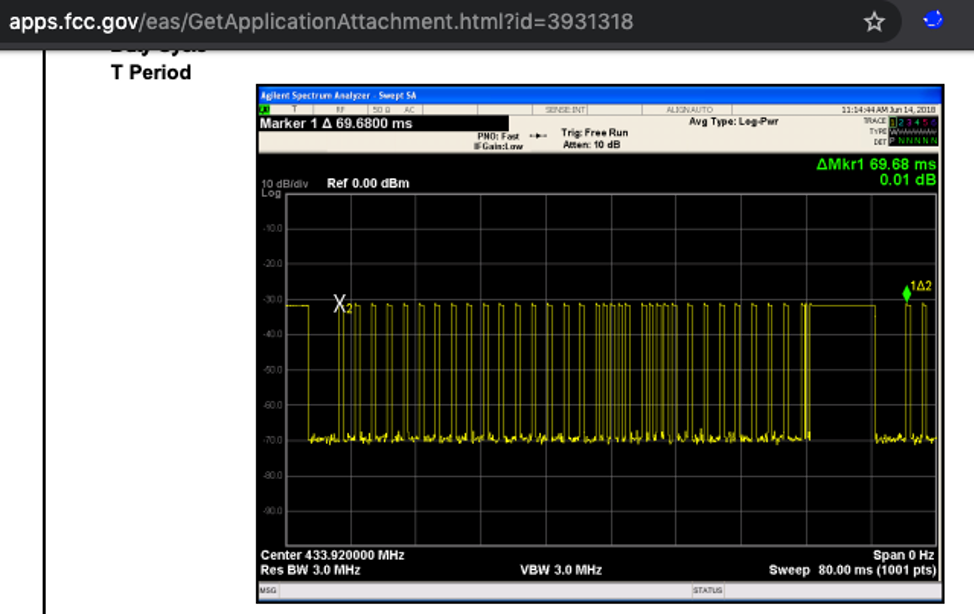Click the "-10.0" y-axis label
This screenshot has width=974, height=614.
pyautogui.click(x=273, y=229)
